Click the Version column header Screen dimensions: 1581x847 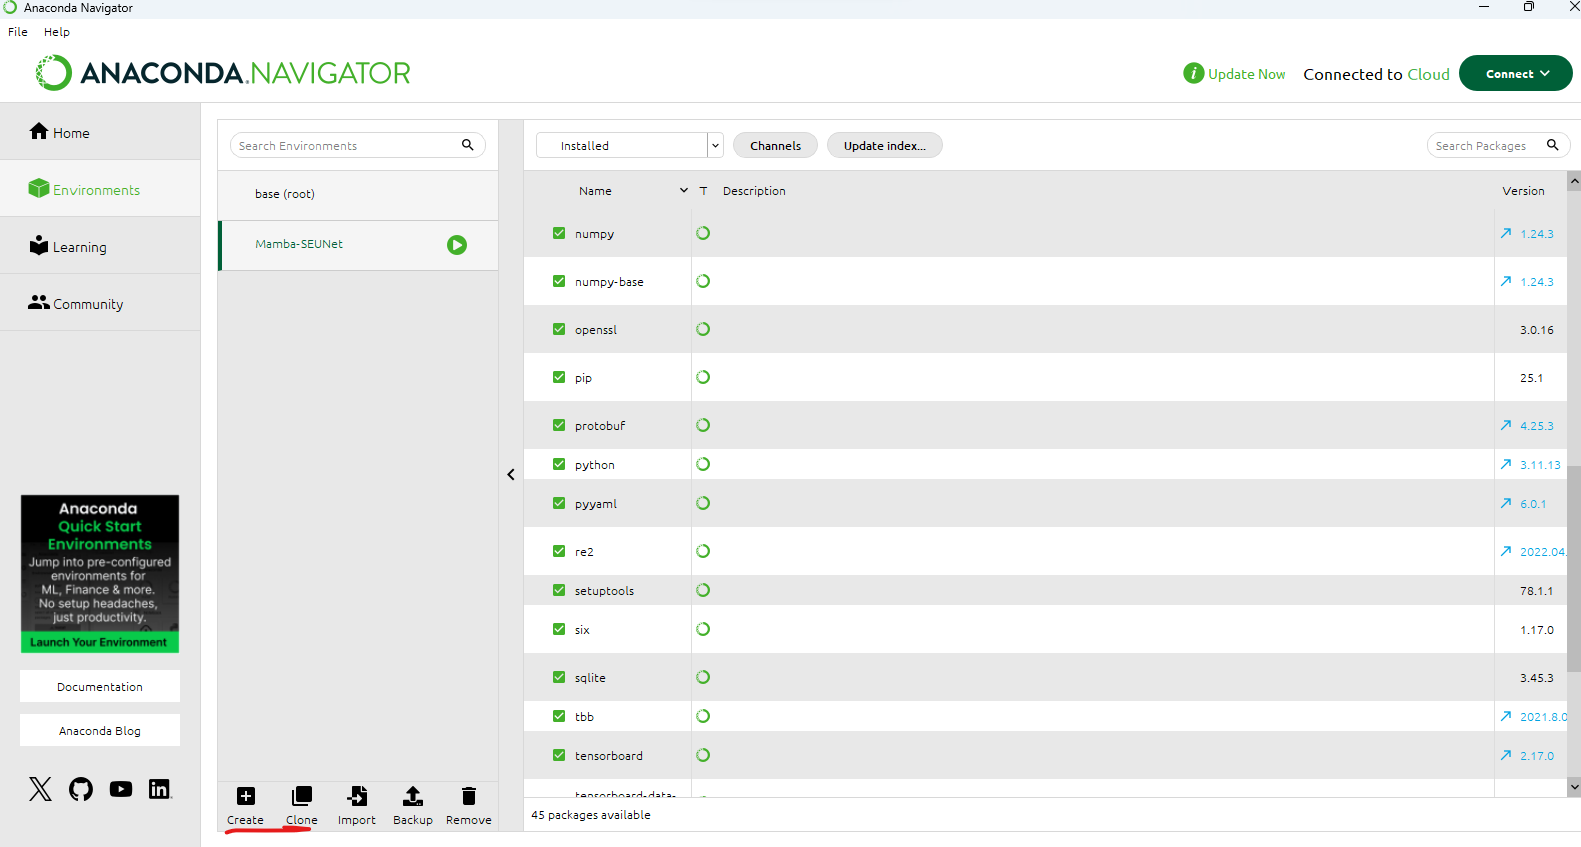click(x=1523, y=190)
